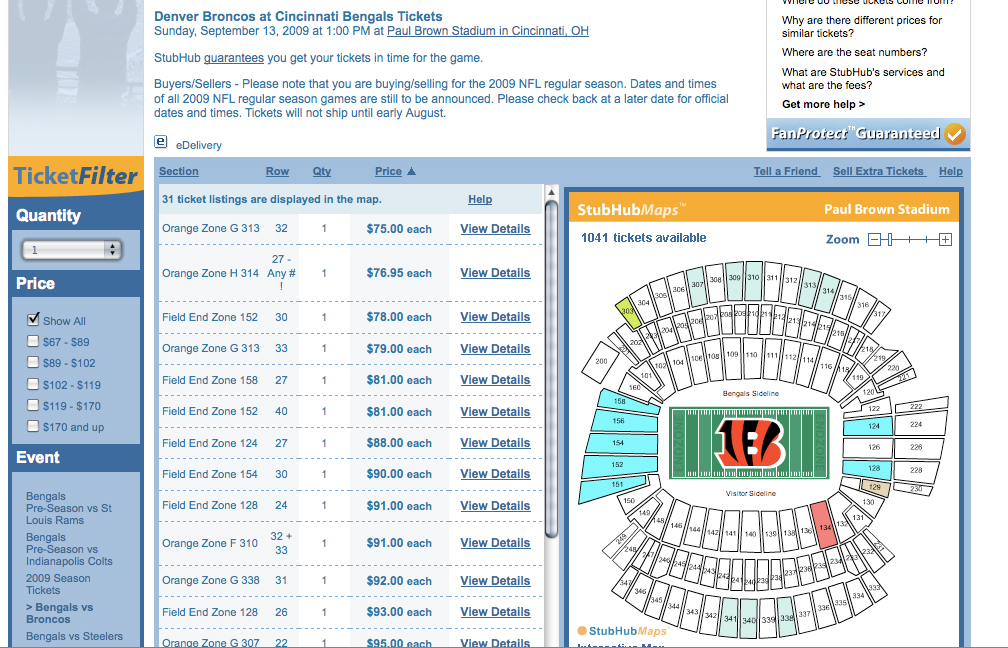
Task: Select yellow-green section 303 on stadium map
Action: point(628,312)
